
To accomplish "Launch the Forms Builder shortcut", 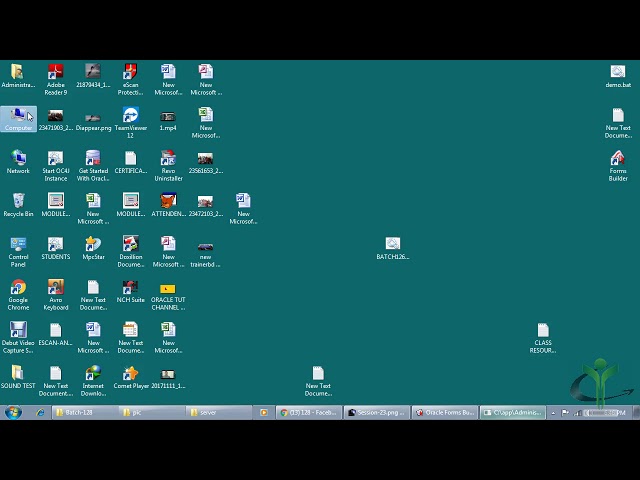I will tap(618, 166).
